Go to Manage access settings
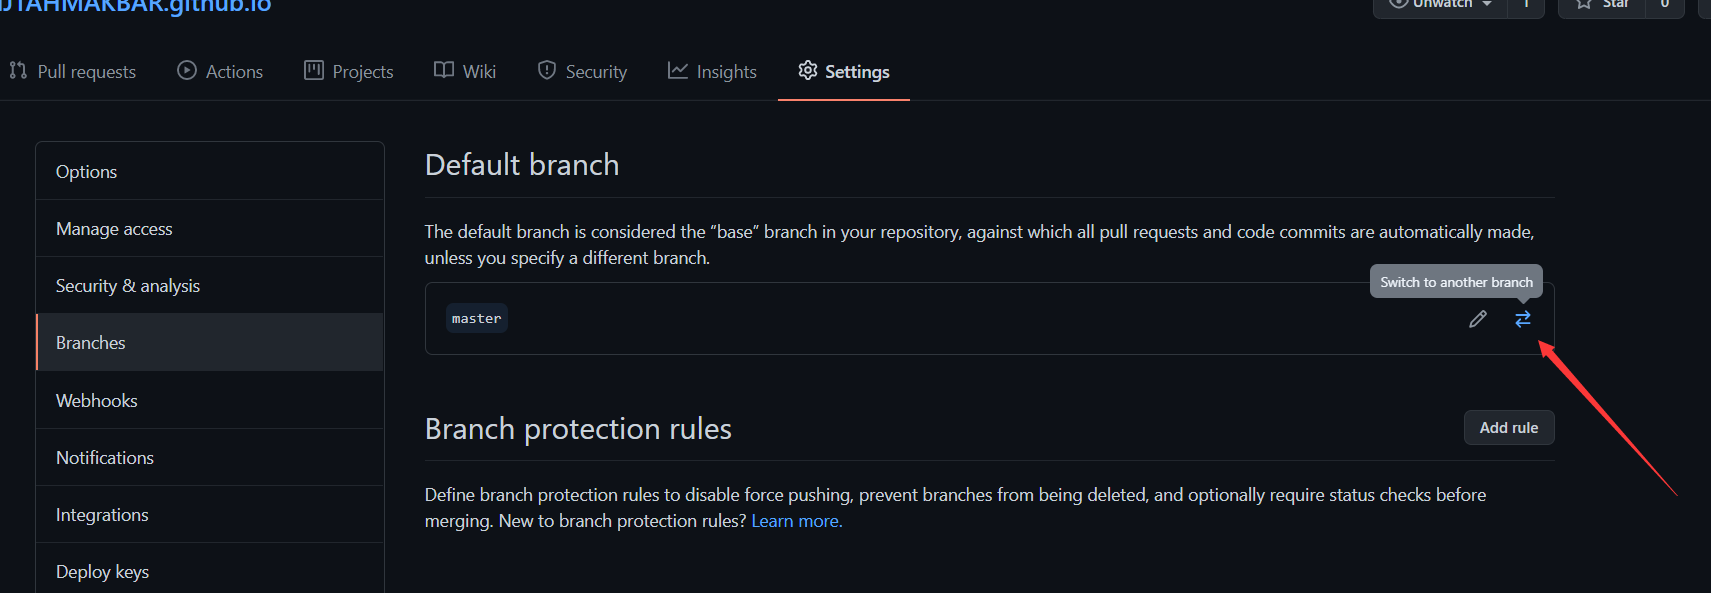This screenshot has height=593, width=1711. (114, 229)
